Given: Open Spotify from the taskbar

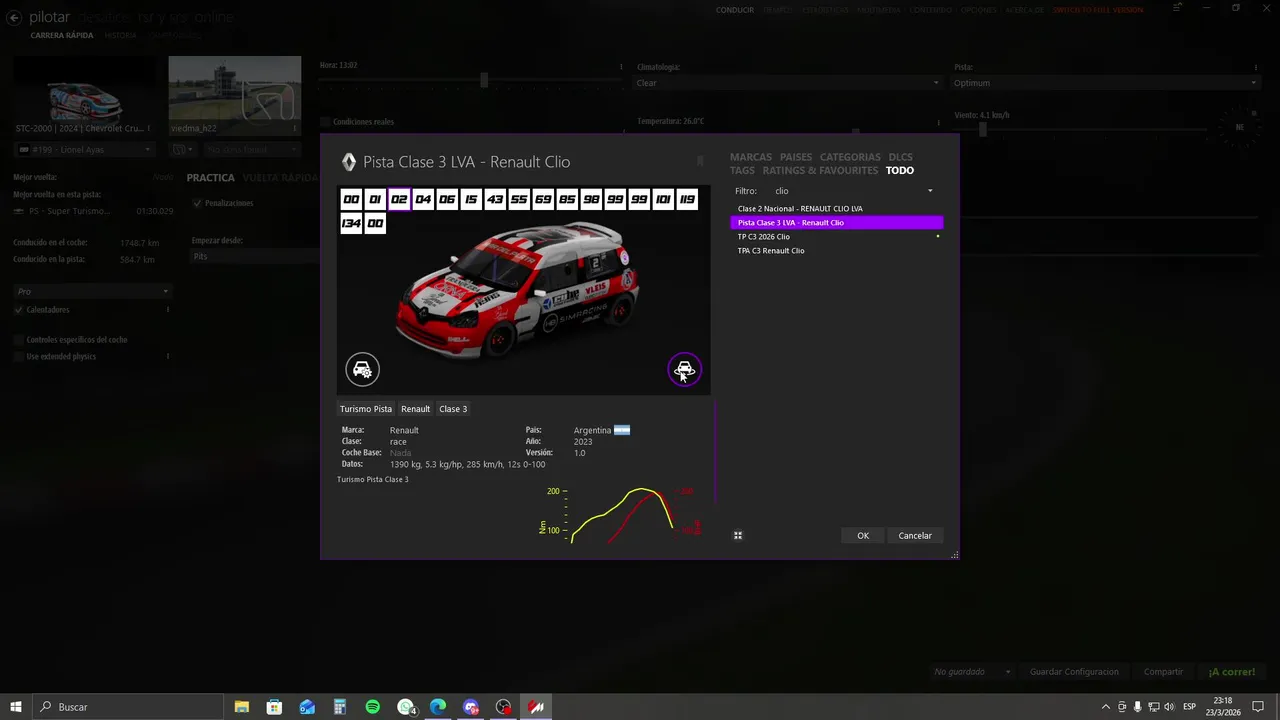Looking at the screenshot, I should 373,707.
